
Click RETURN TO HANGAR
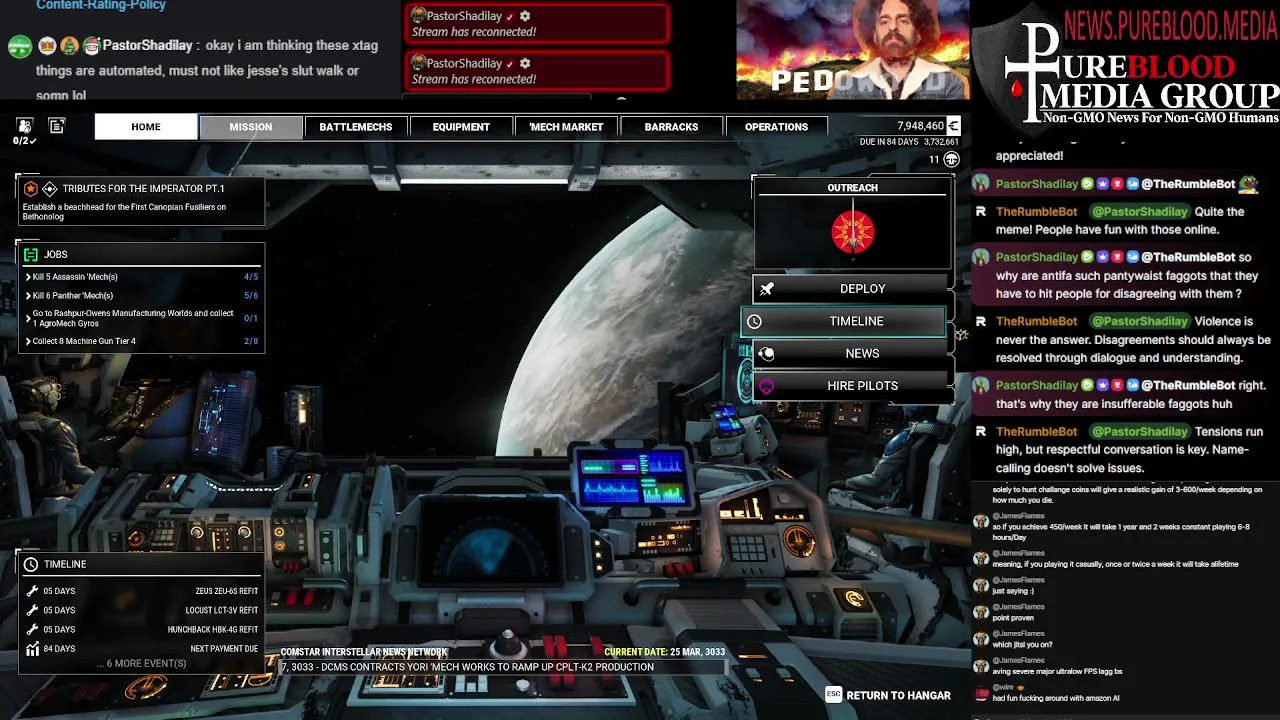pos(898,695)
